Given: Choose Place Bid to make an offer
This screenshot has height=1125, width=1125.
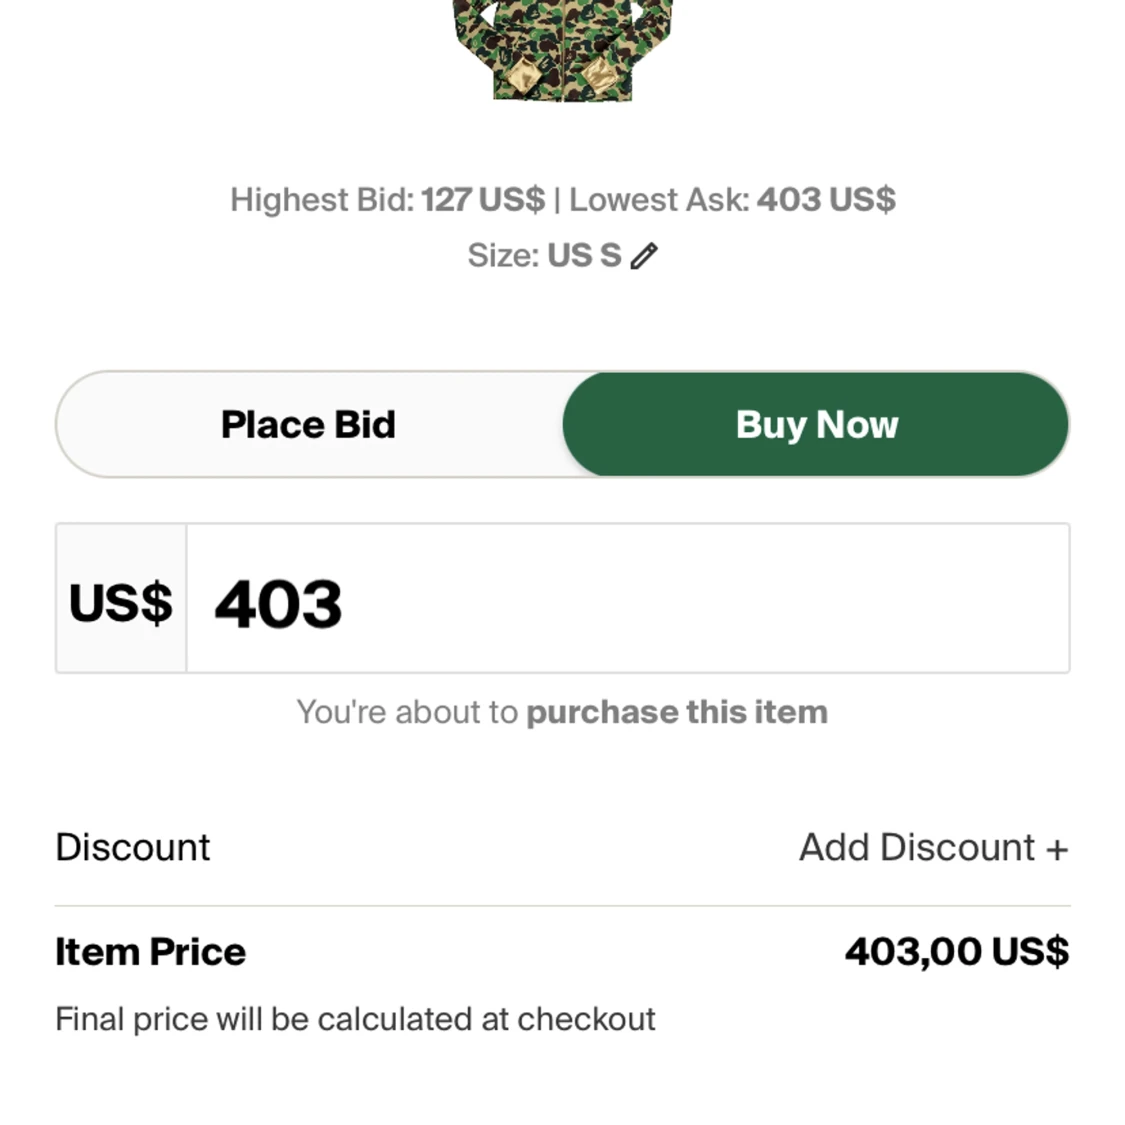Looking at the screenshot, I should tap(307, 424).
